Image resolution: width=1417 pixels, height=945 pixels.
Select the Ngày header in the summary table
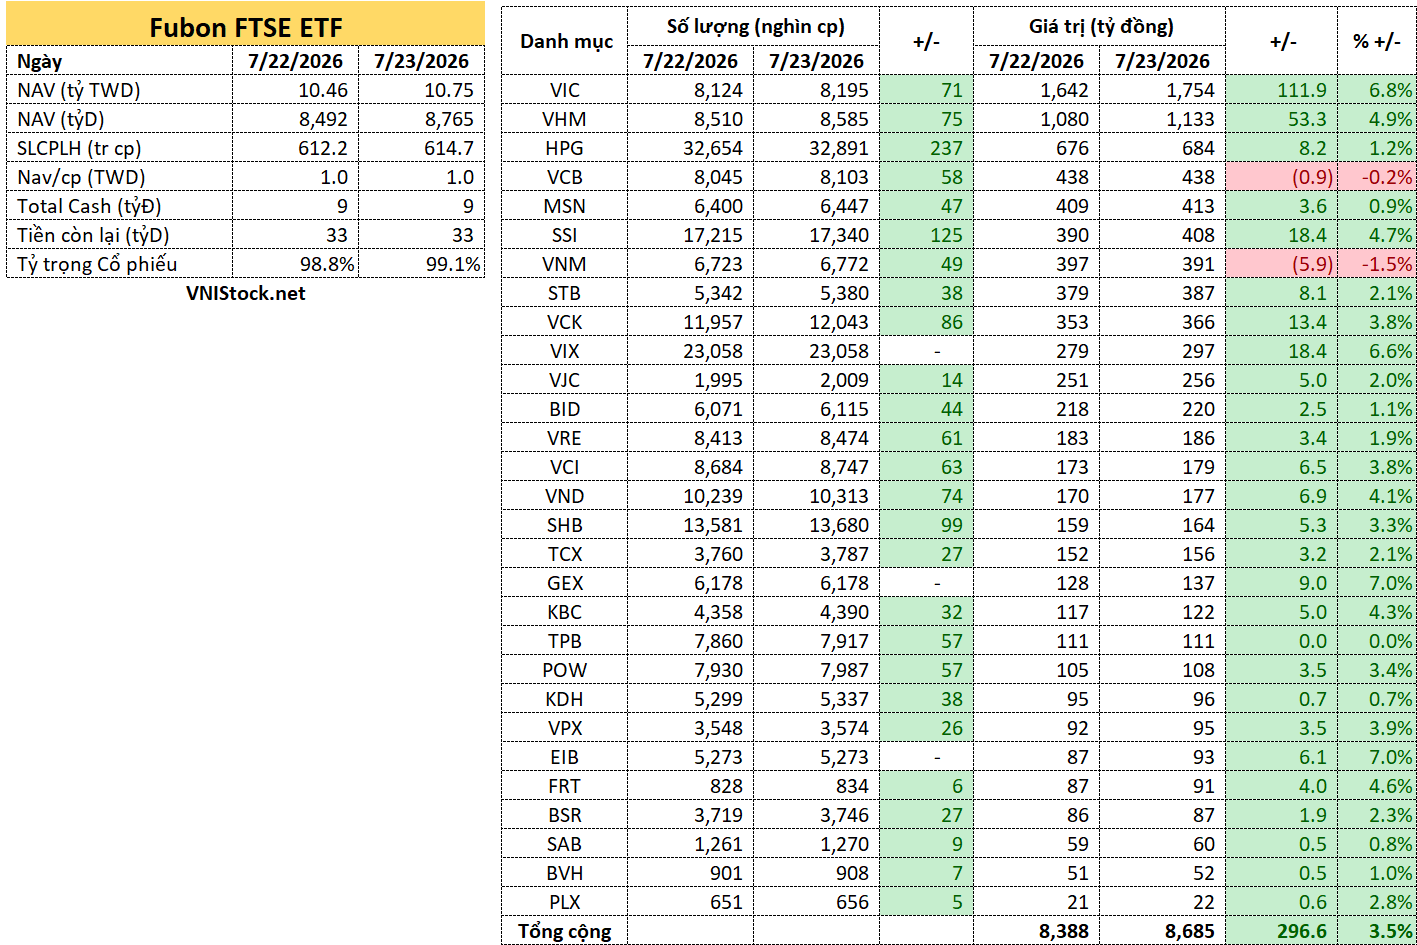coord(119,61)
